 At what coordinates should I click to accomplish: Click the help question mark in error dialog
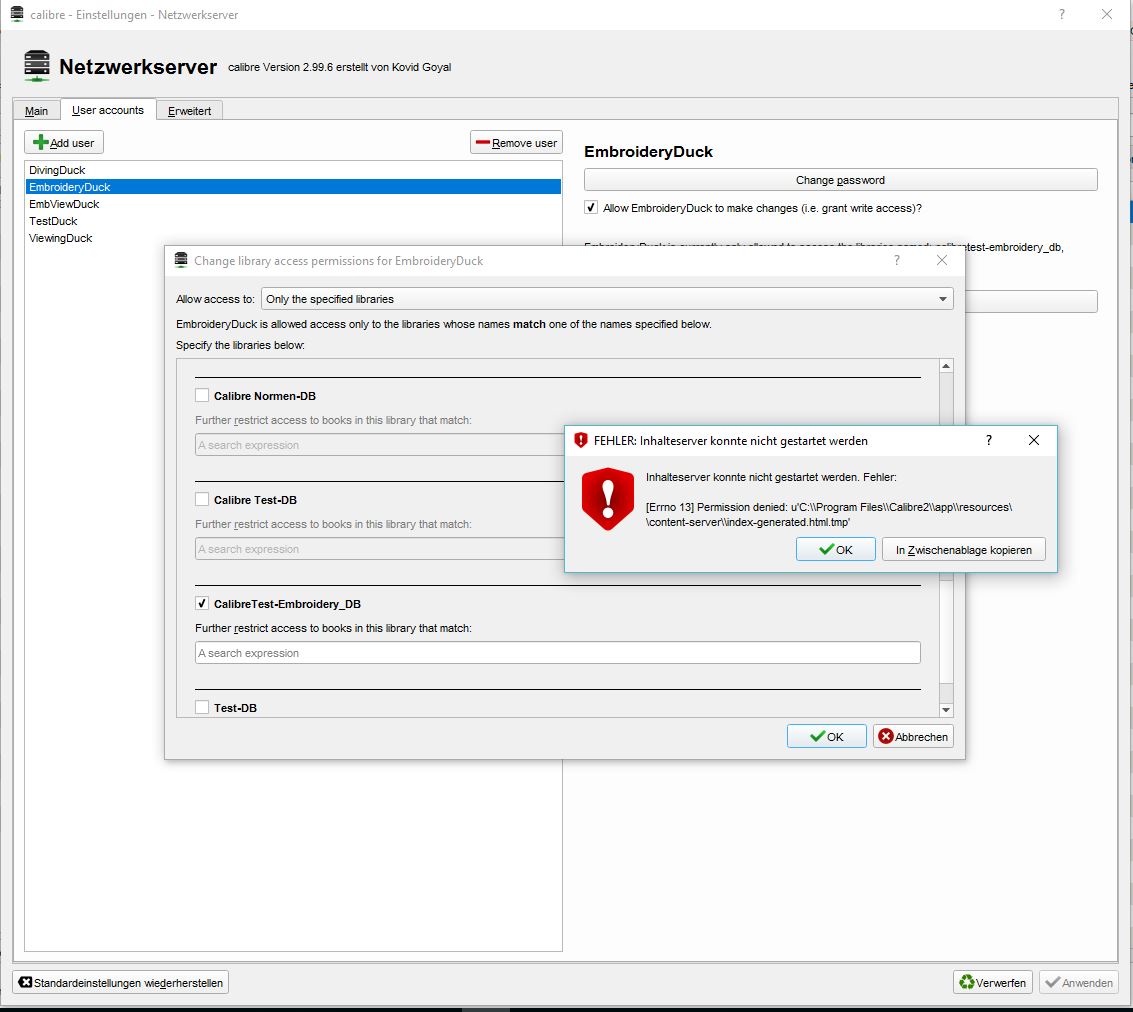tap(988, 440)
